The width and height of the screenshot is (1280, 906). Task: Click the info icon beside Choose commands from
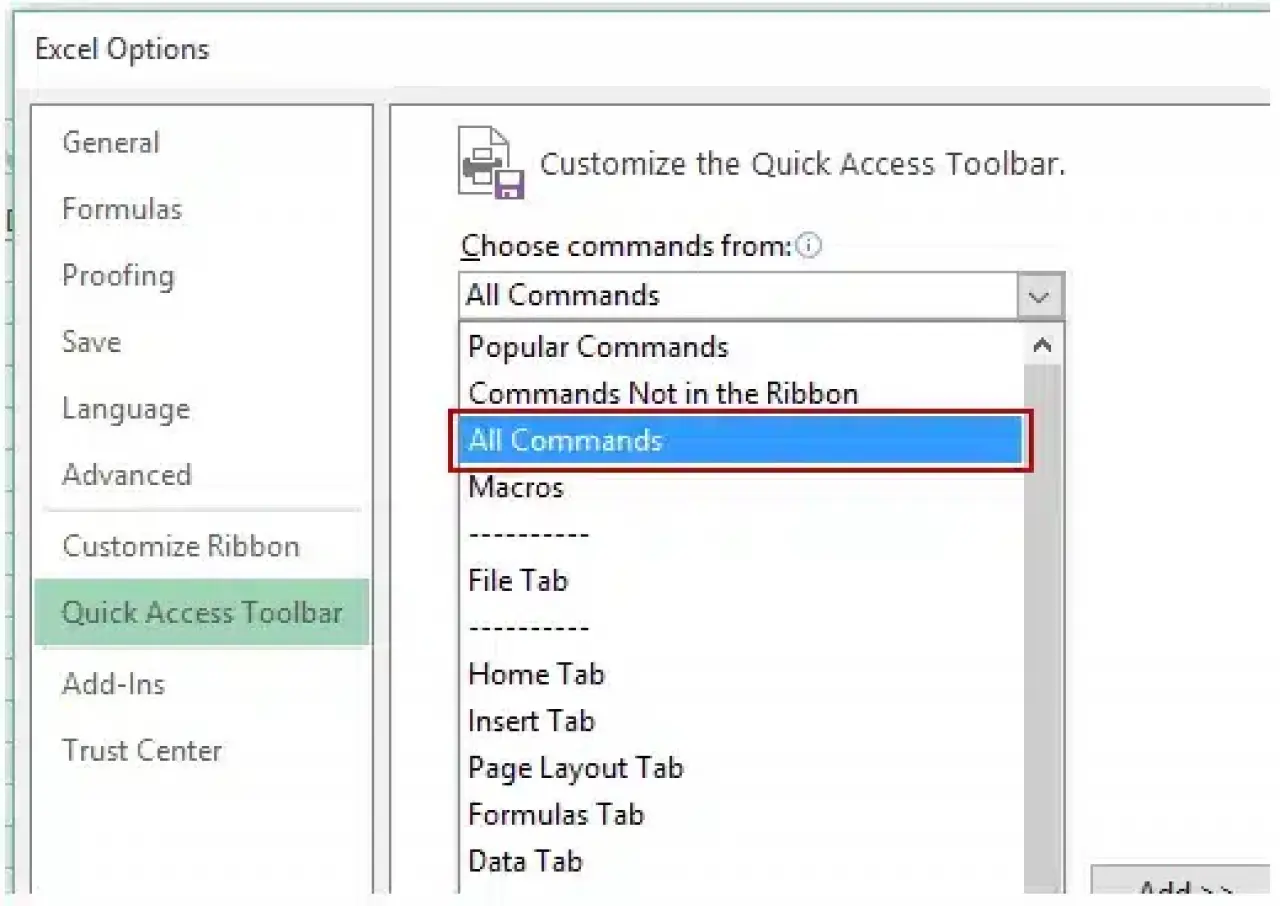809,246
